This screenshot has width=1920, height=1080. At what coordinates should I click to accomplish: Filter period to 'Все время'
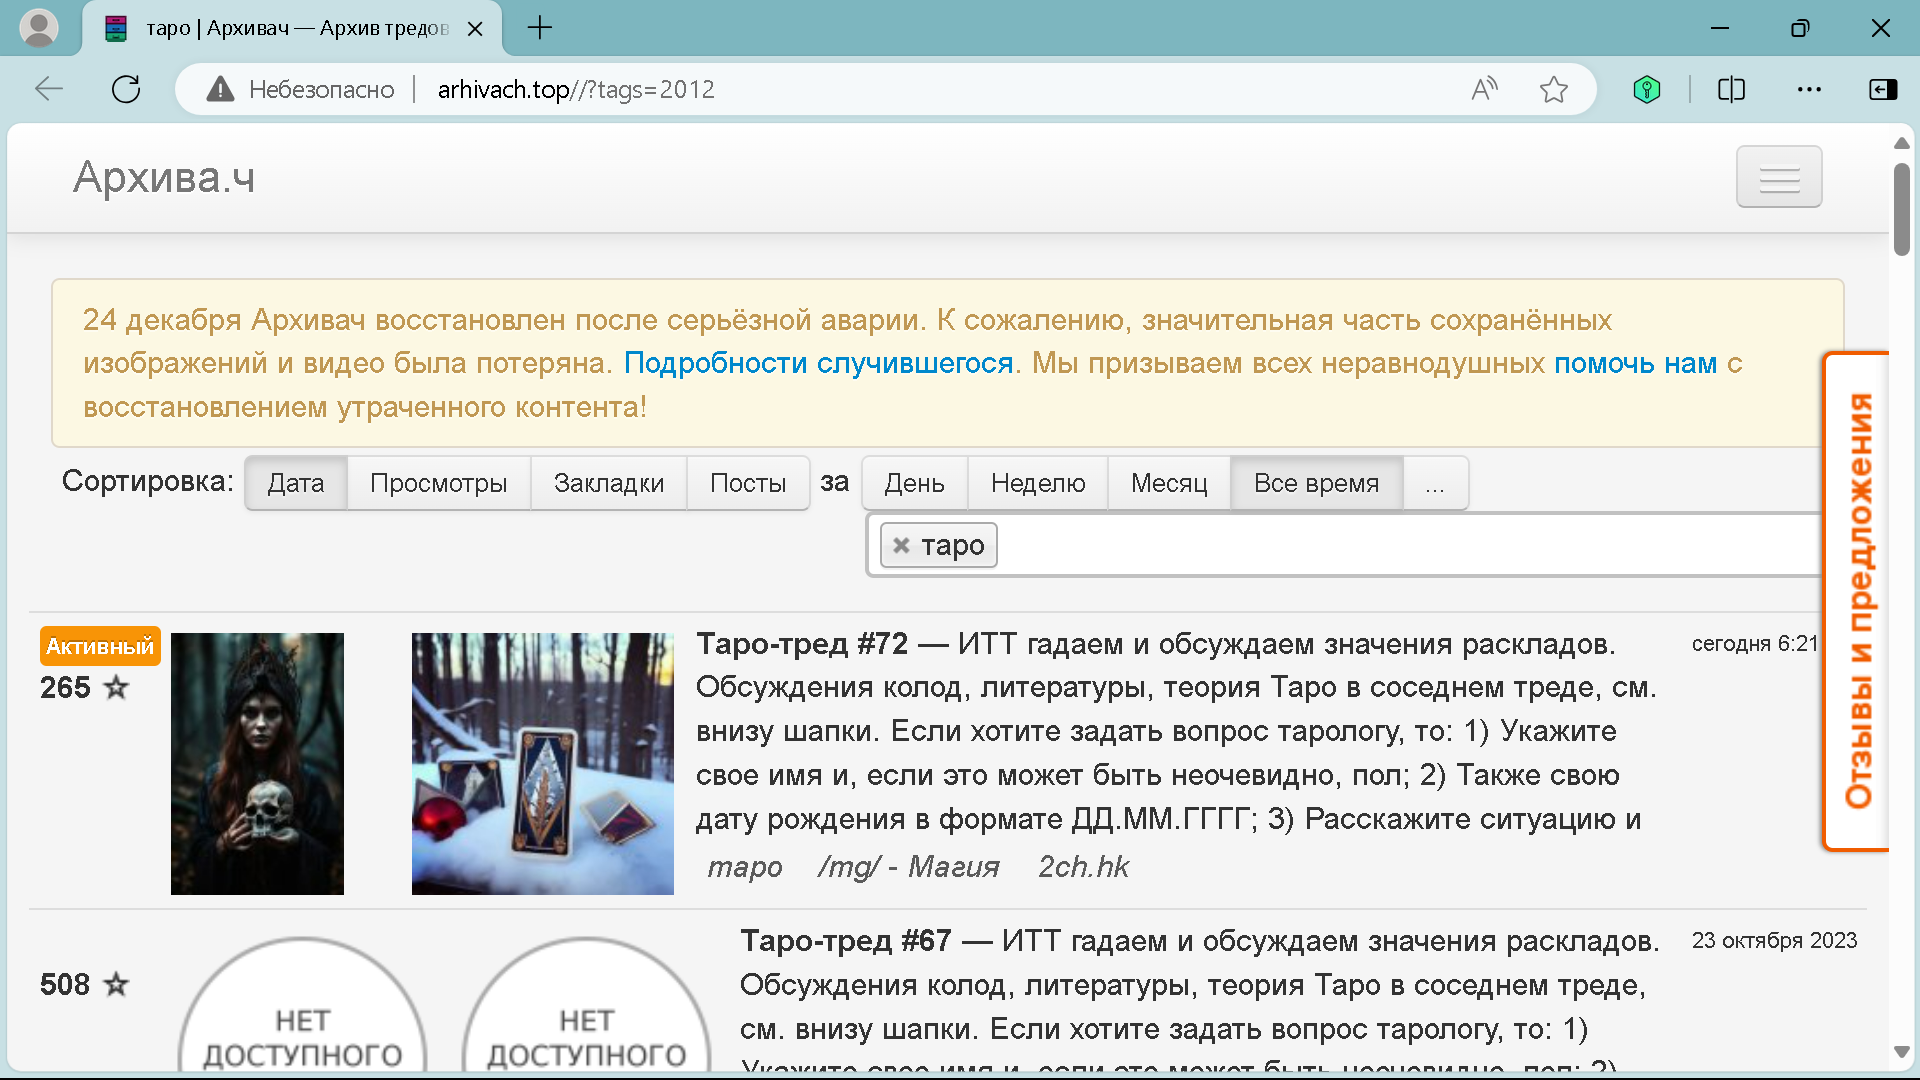1316,483
